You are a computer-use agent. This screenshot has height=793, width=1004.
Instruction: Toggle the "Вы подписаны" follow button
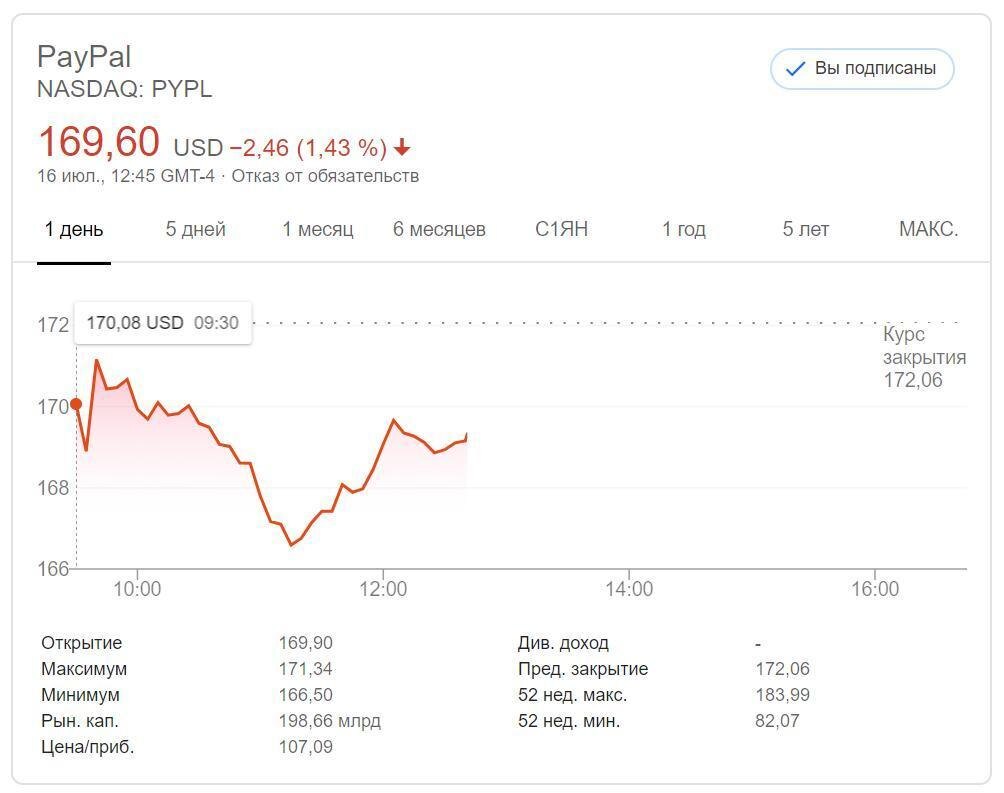(x=862, y=69)
